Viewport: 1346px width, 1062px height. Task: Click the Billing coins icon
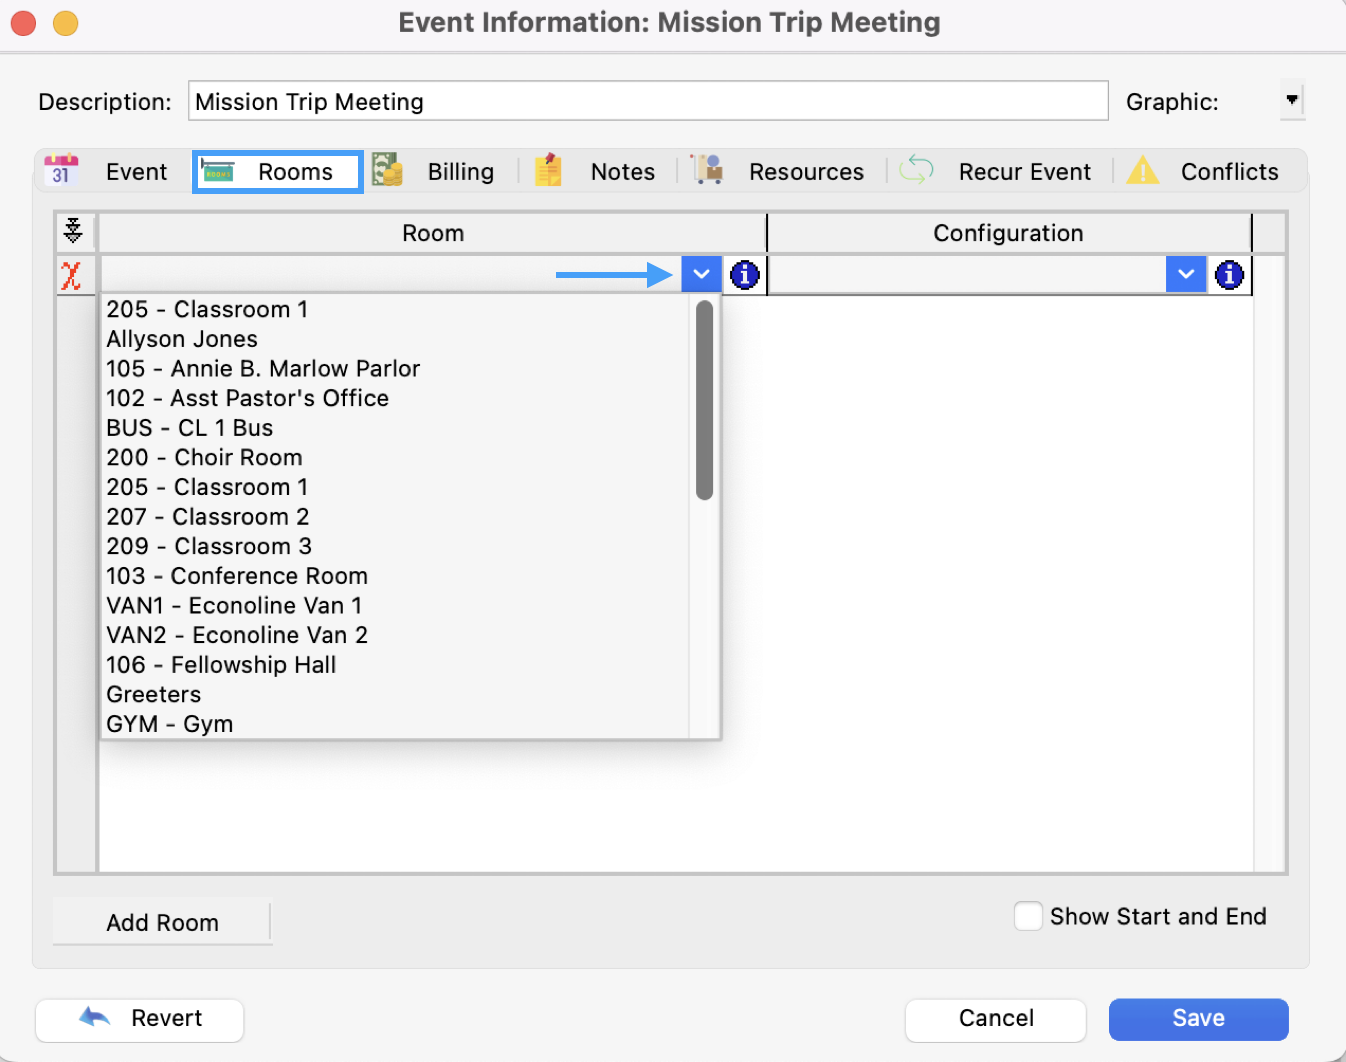coord(387,171)
